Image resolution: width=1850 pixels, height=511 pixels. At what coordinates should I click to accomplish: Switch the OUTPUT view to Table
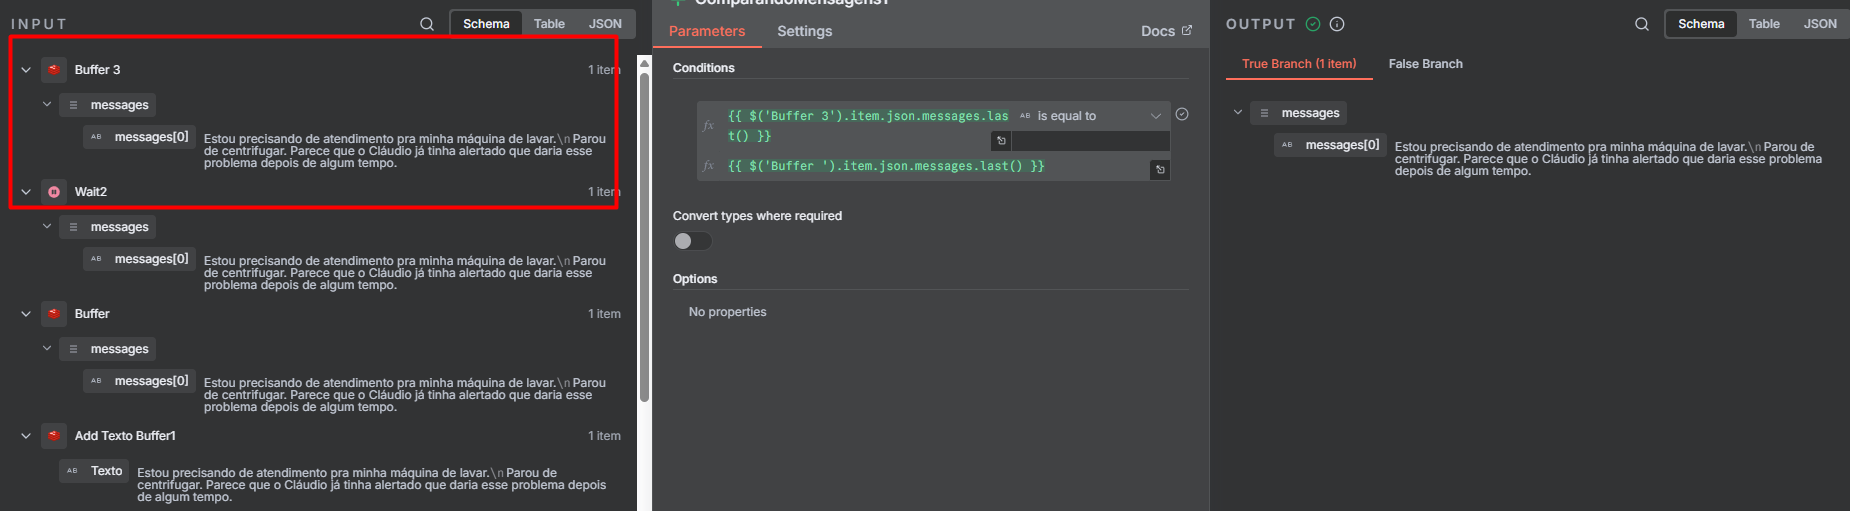[1764, 24]
